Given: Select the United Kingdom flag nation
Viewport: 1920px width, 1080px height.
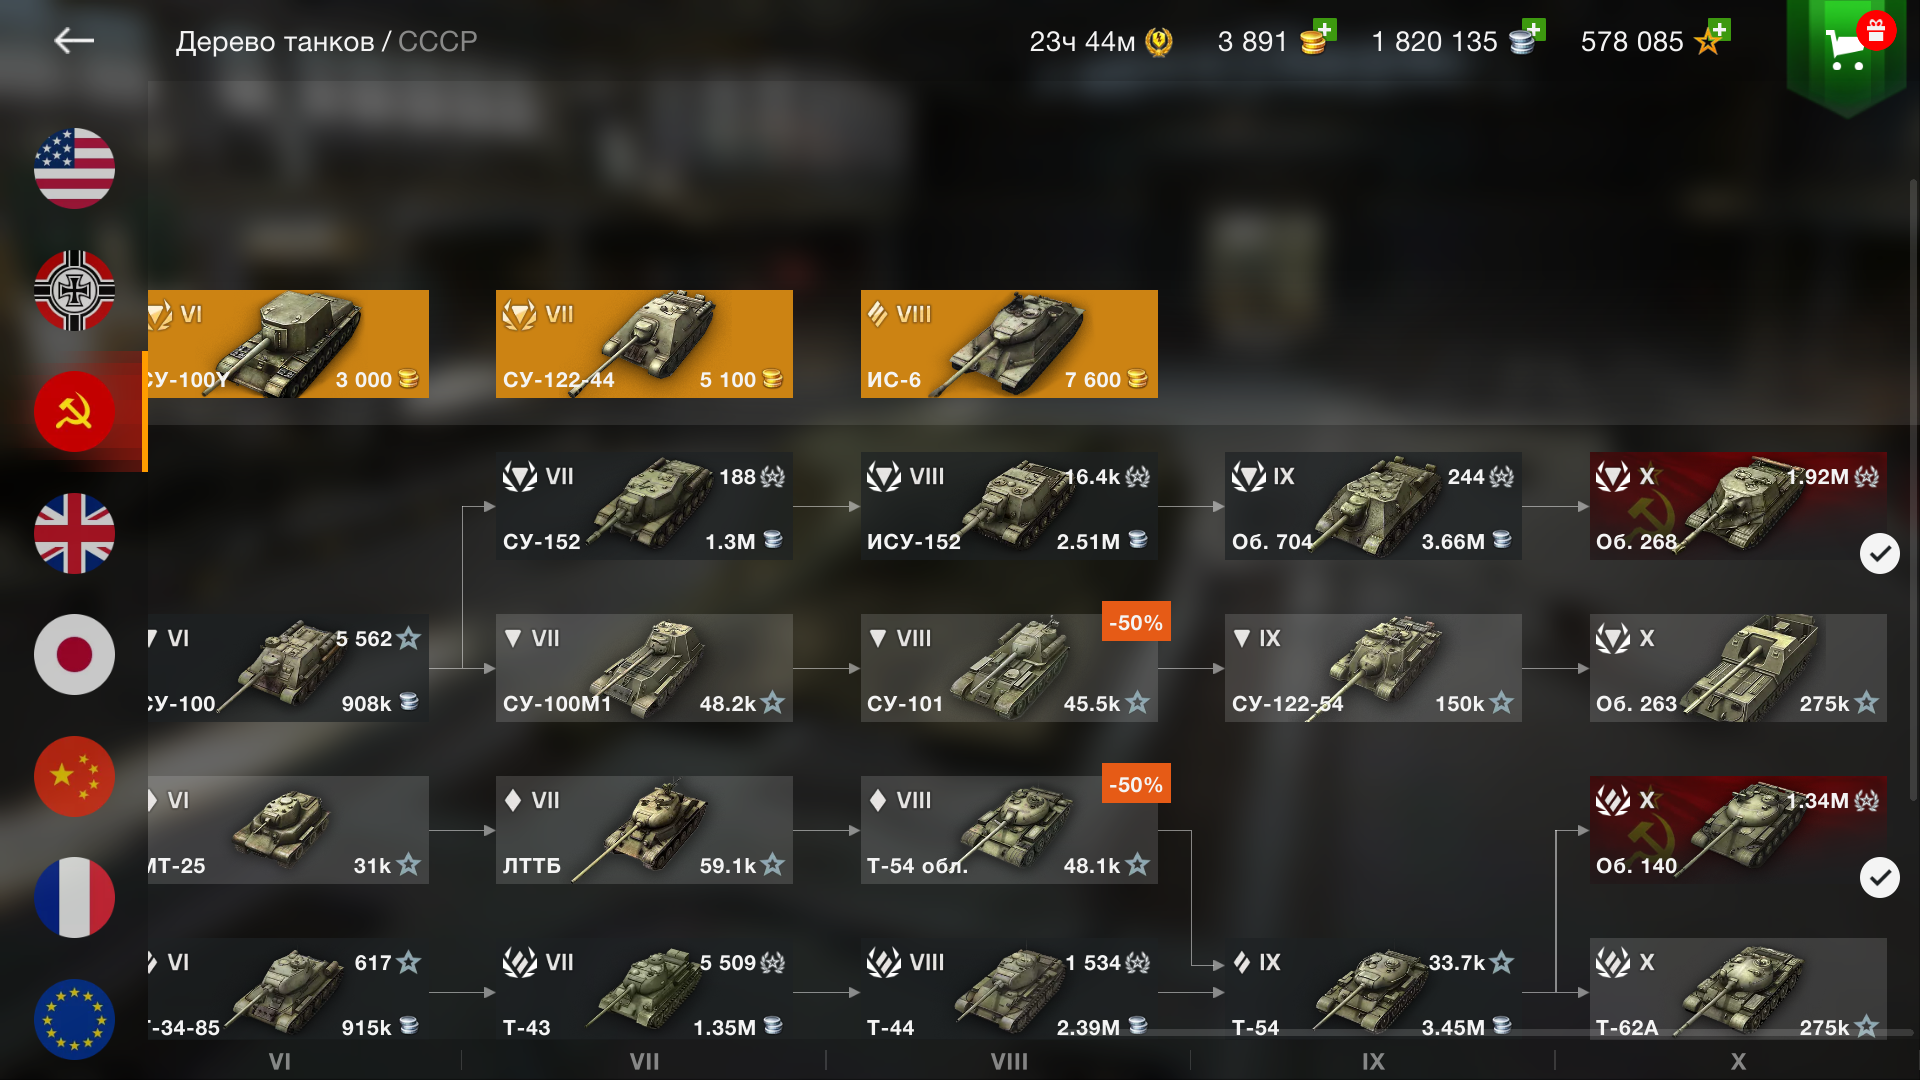Looking at the screenshot, I should pyautogui.click(x=74, y=533).
